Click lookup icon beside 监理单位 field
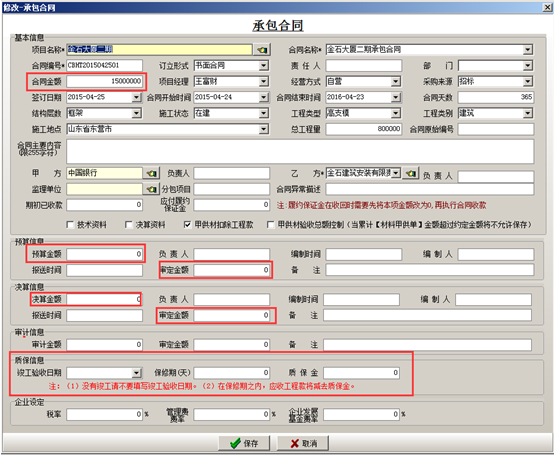554x456 pixels. (x=152, y=189)
